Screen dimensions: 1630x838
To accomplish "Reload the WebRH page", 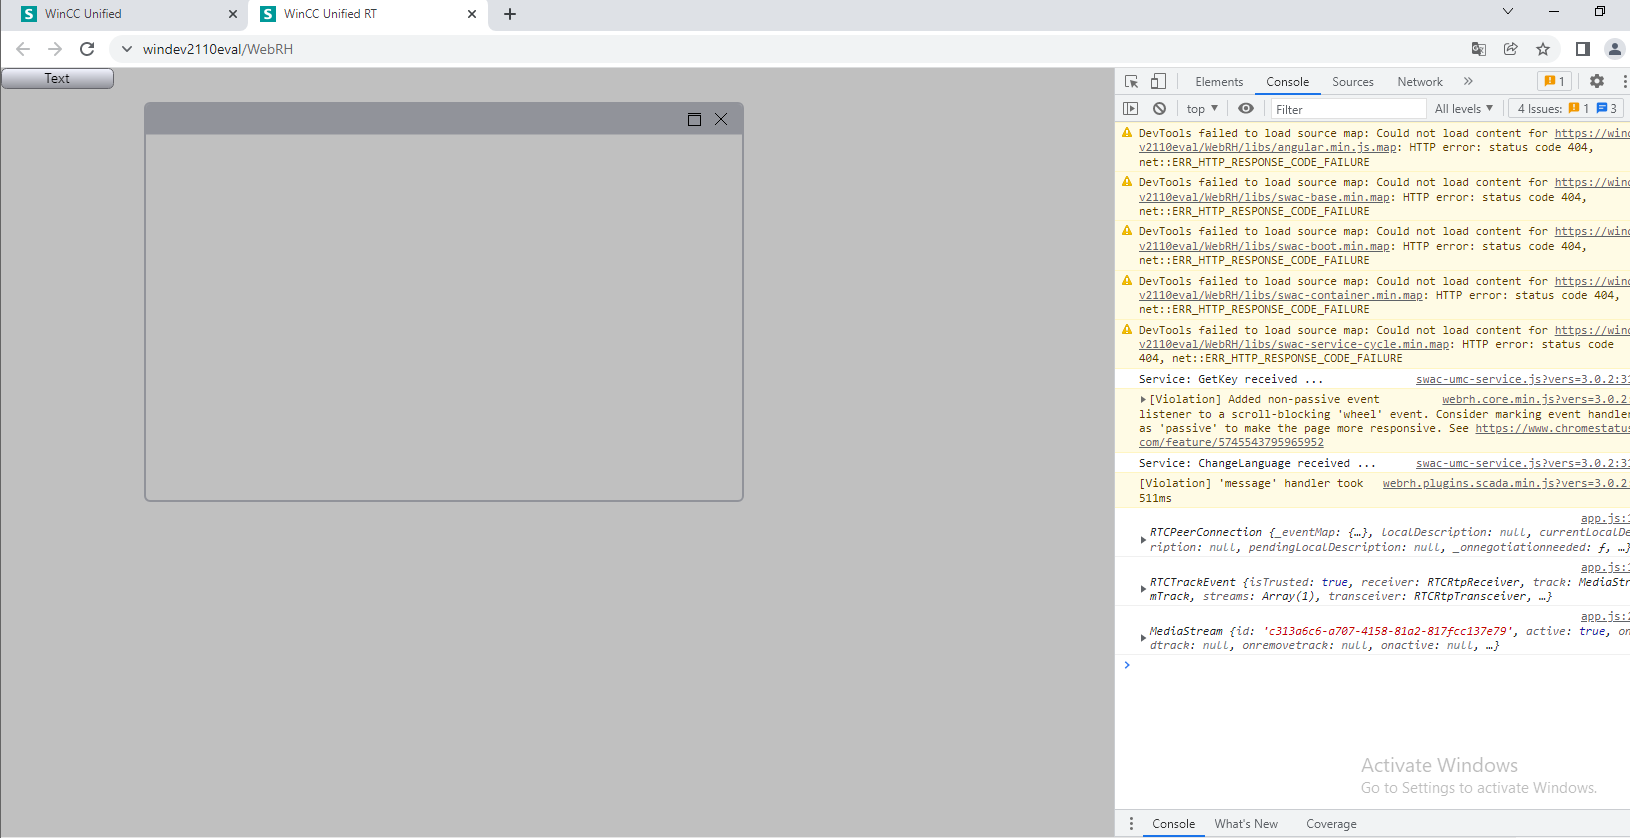I will tap(87, 49).
